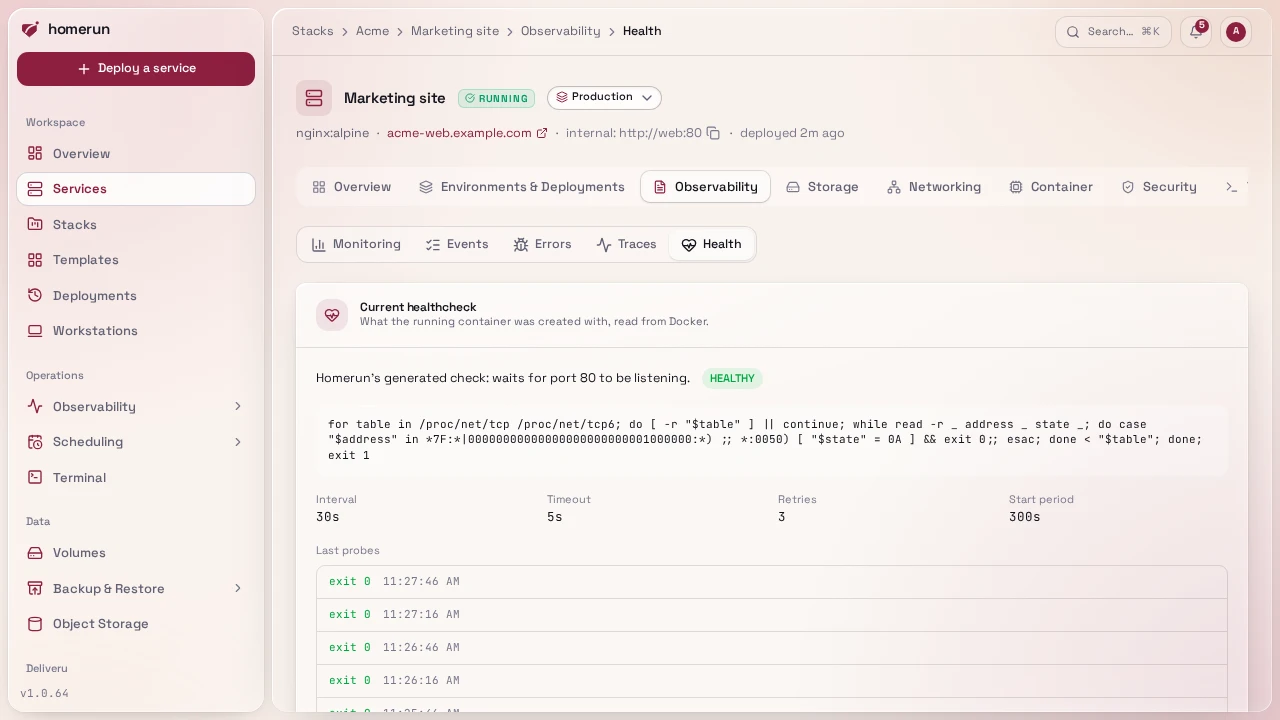Screen dimensions: 1280x720
Task: Open Overview in the sidebar
Action: [x=136, y=154]
